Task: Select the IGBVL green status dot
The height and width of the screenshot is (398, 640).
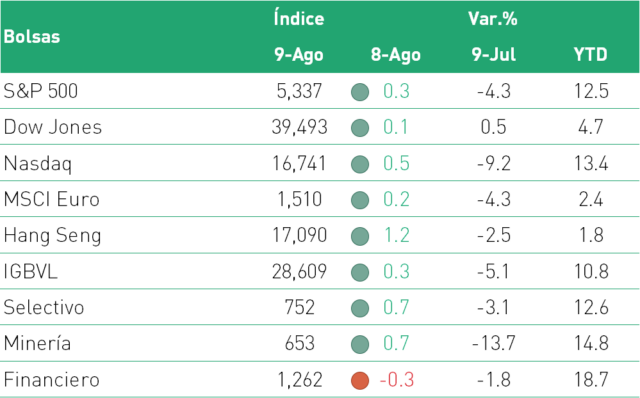Action: 360,272
